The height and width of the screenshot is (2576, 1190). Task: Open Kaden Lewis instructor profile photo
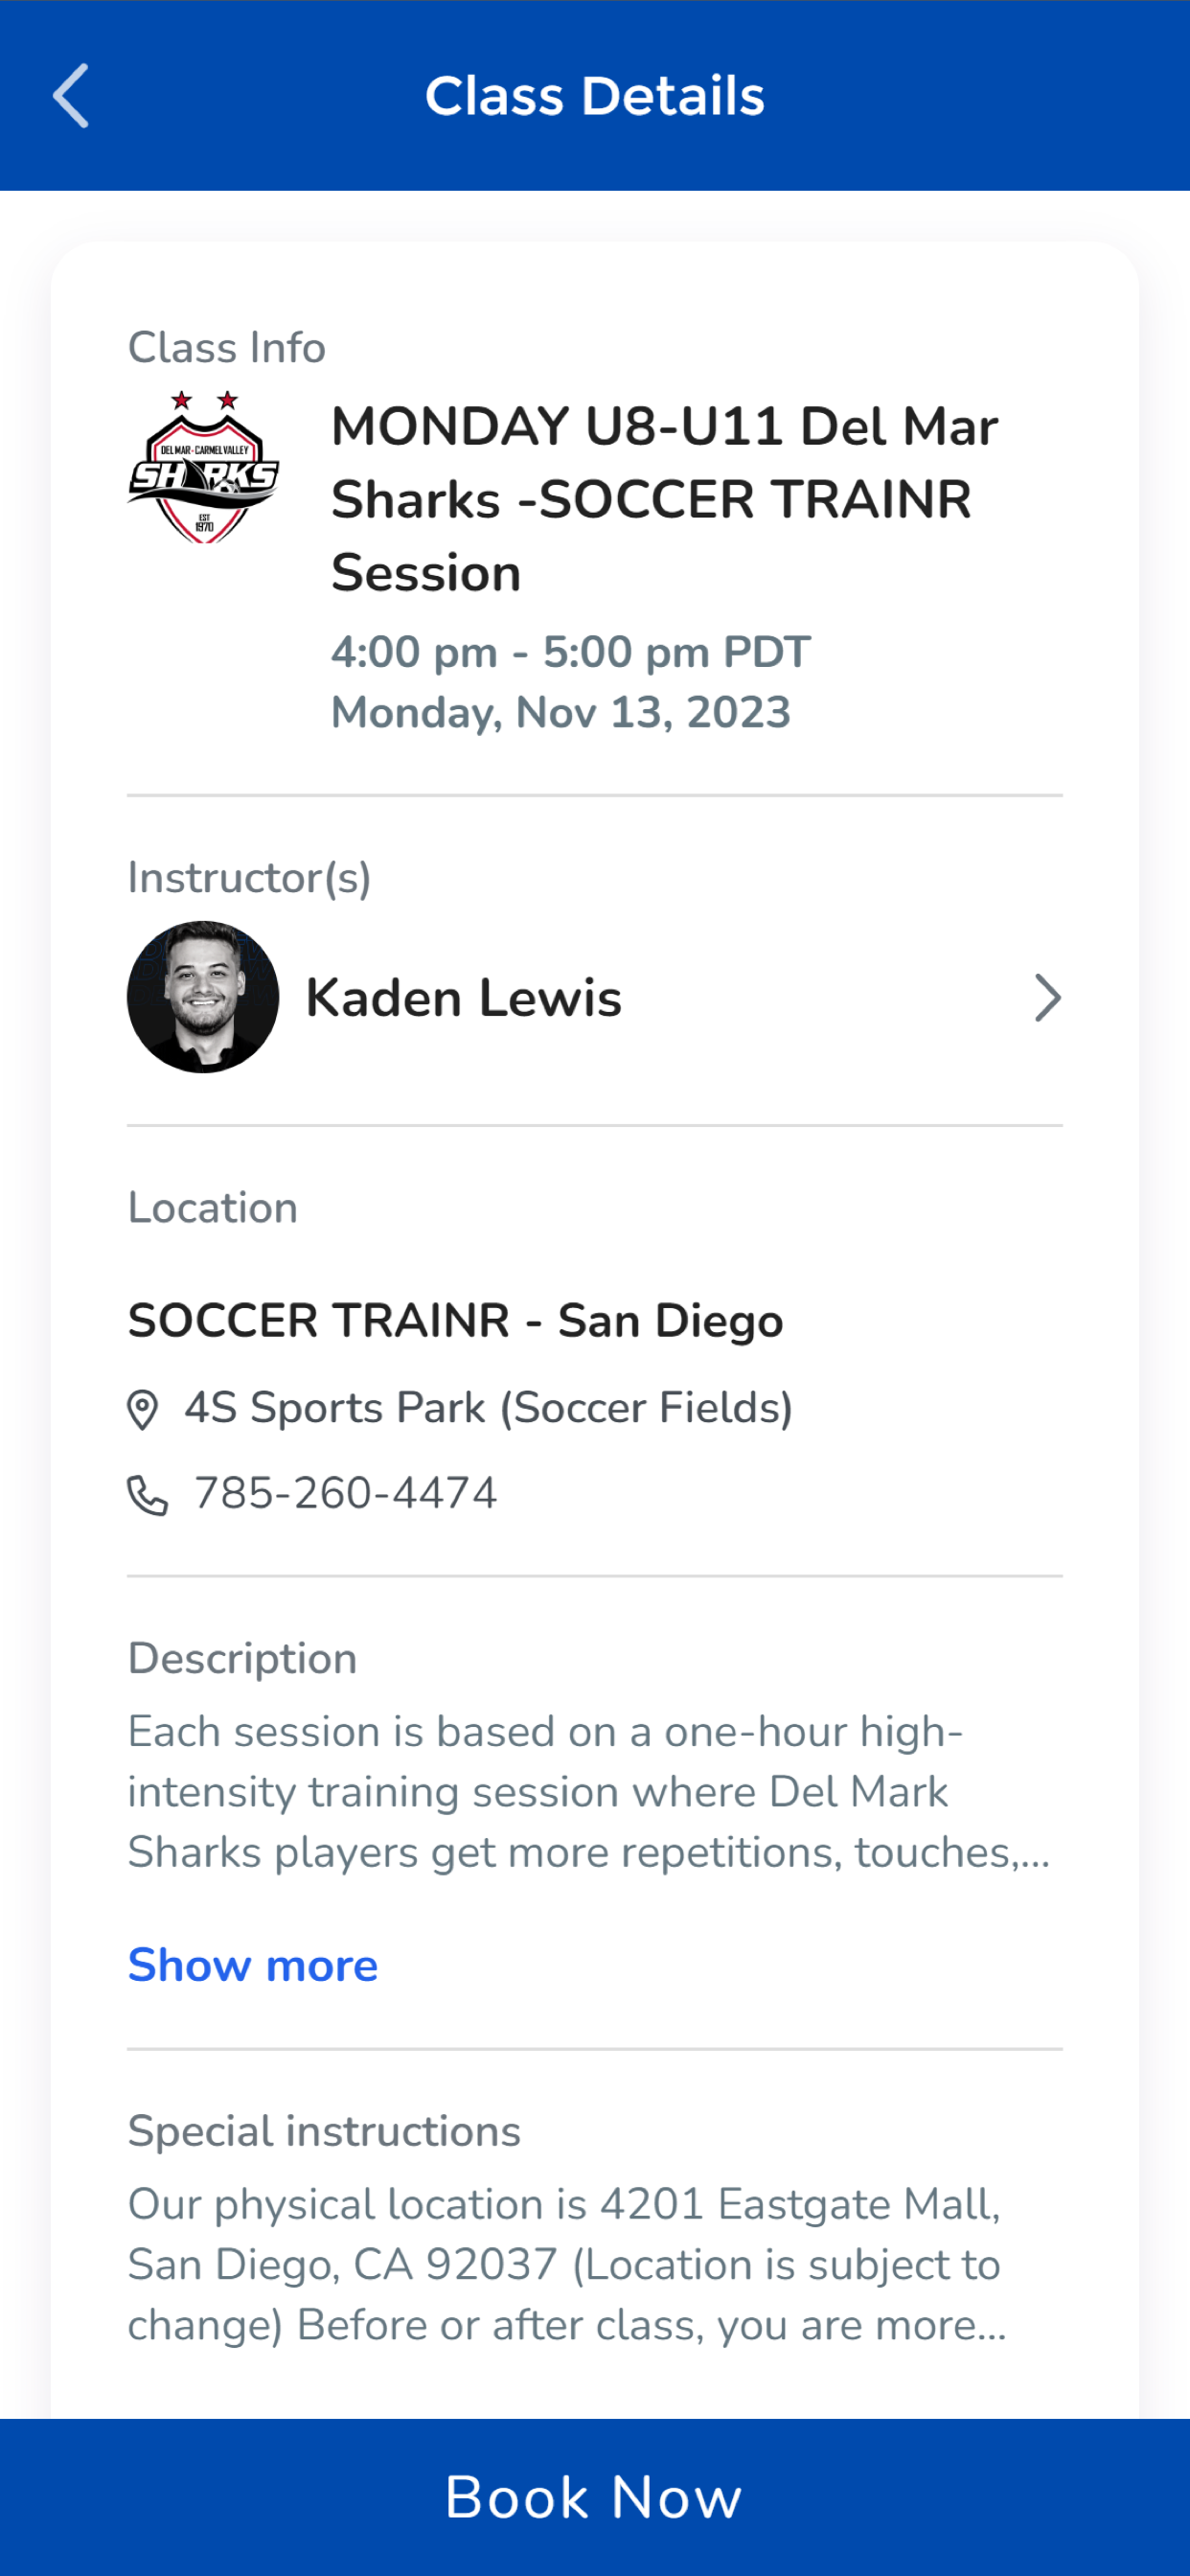pyautogui.click(x=203, y=997)
